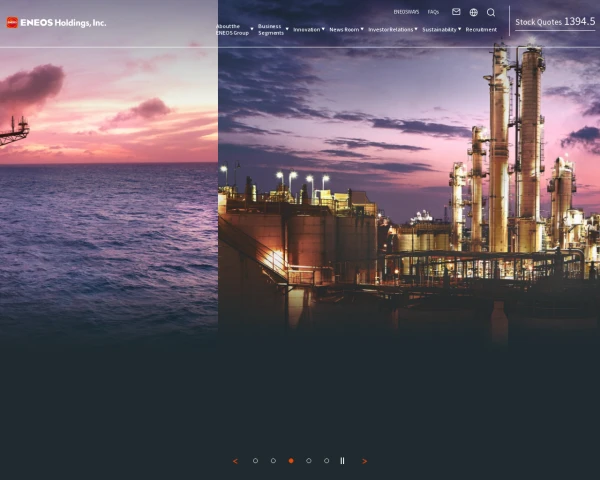Advance to next slide arrow
This screenshot has height=480, width=600.
tap(364, 461)
